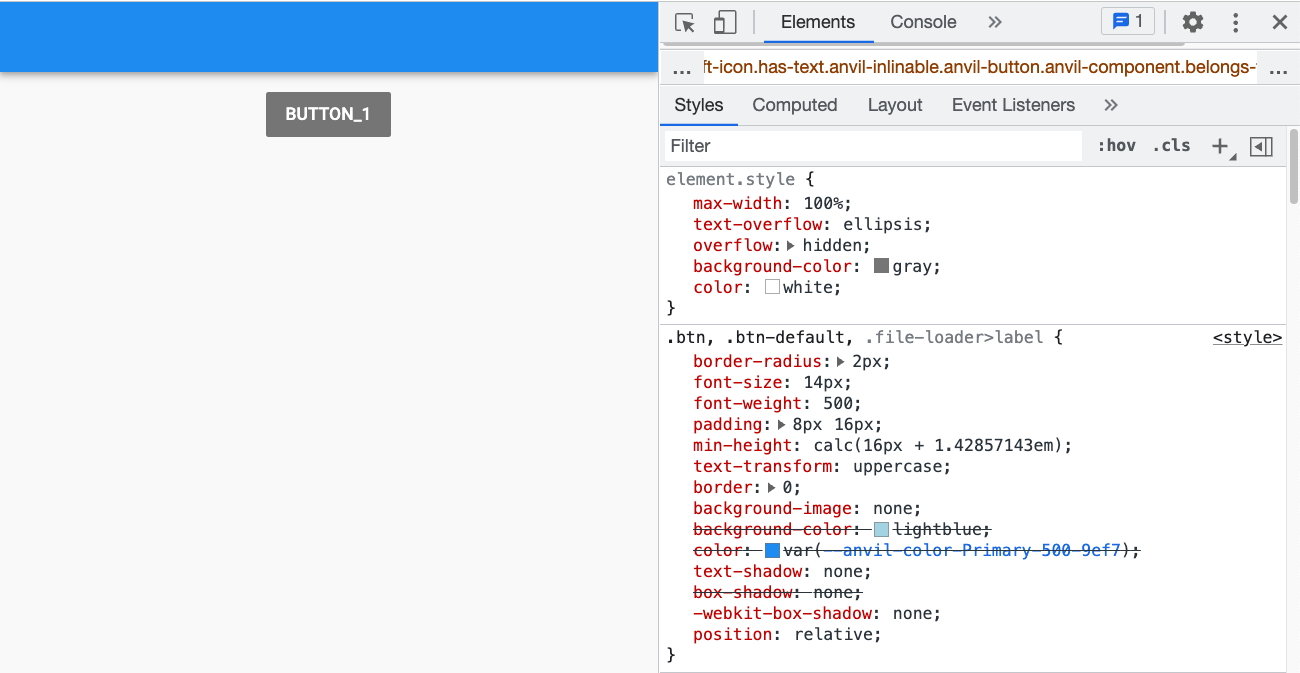Expand the padding shorthand property triangle
This screenshot has width=1300, height=673.
pos(781,424)
